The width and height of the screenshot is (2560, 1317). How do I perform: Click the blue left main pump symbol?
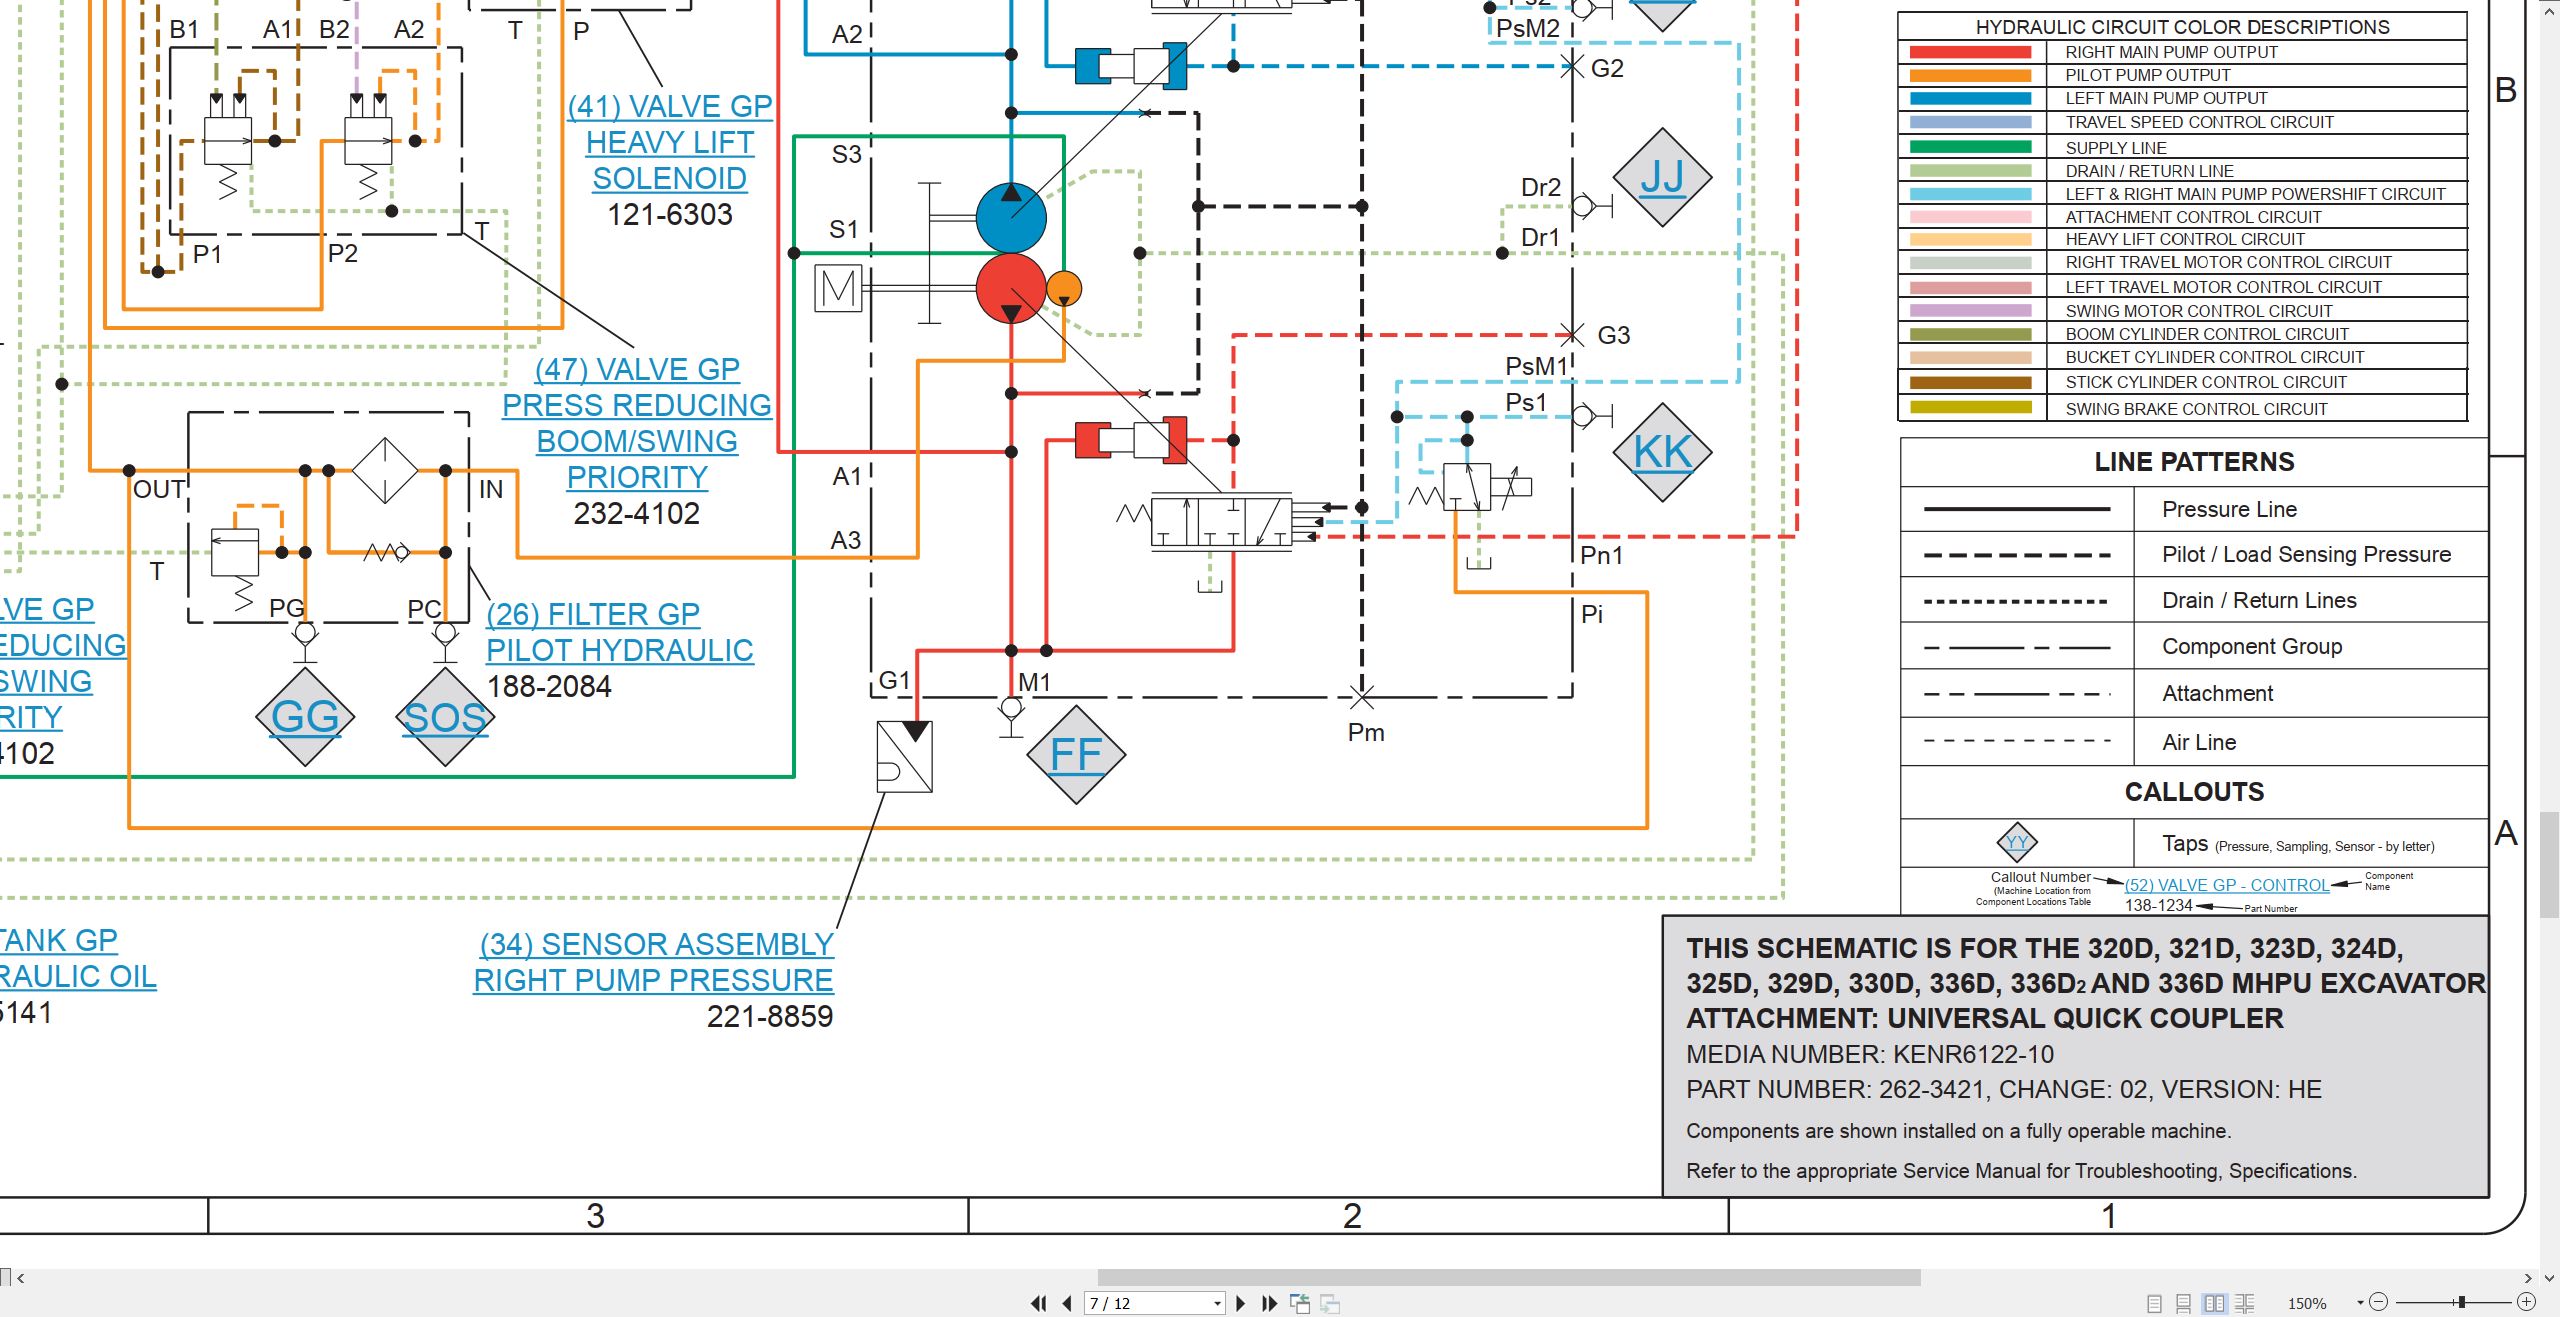point(1011,217)
